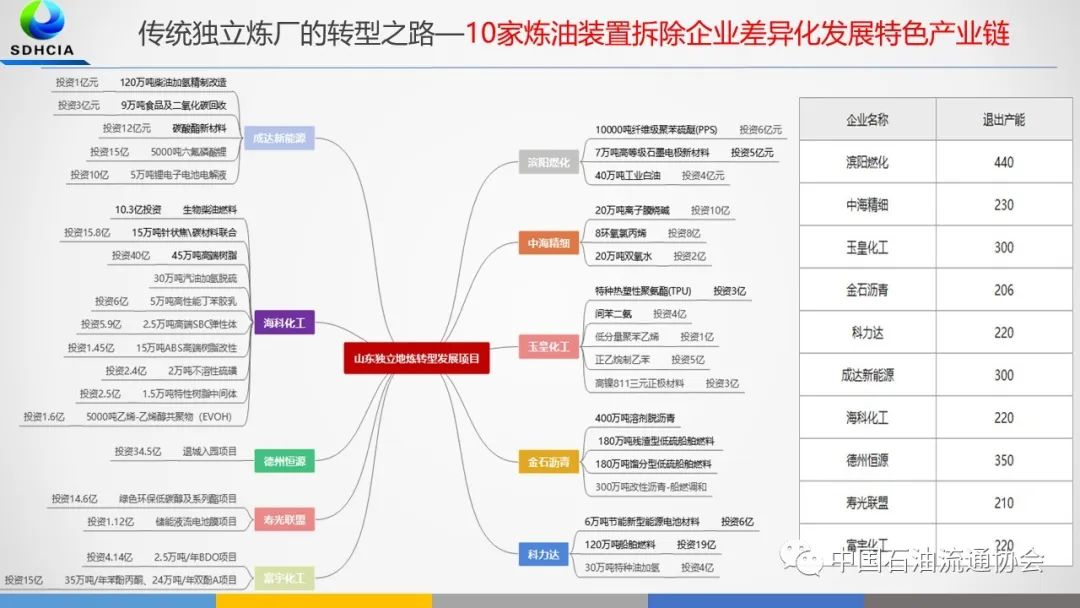Screen dimensions: 1080x608
Task: Click the 10000吨纤维级聚苯硫醚(PPS) leaf
Action: click(x=656, y=129)
